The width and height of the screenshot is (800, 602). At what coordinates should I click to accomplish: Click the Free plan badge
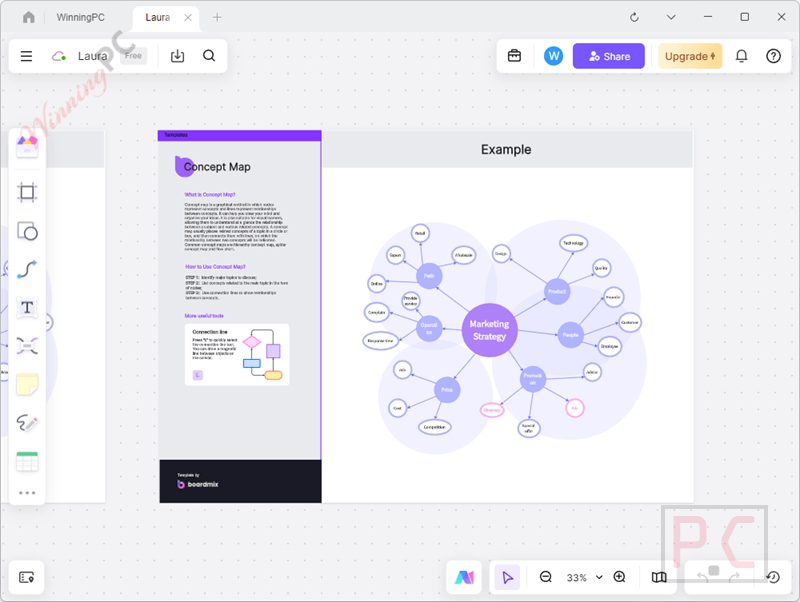click(x=133, y=56)
